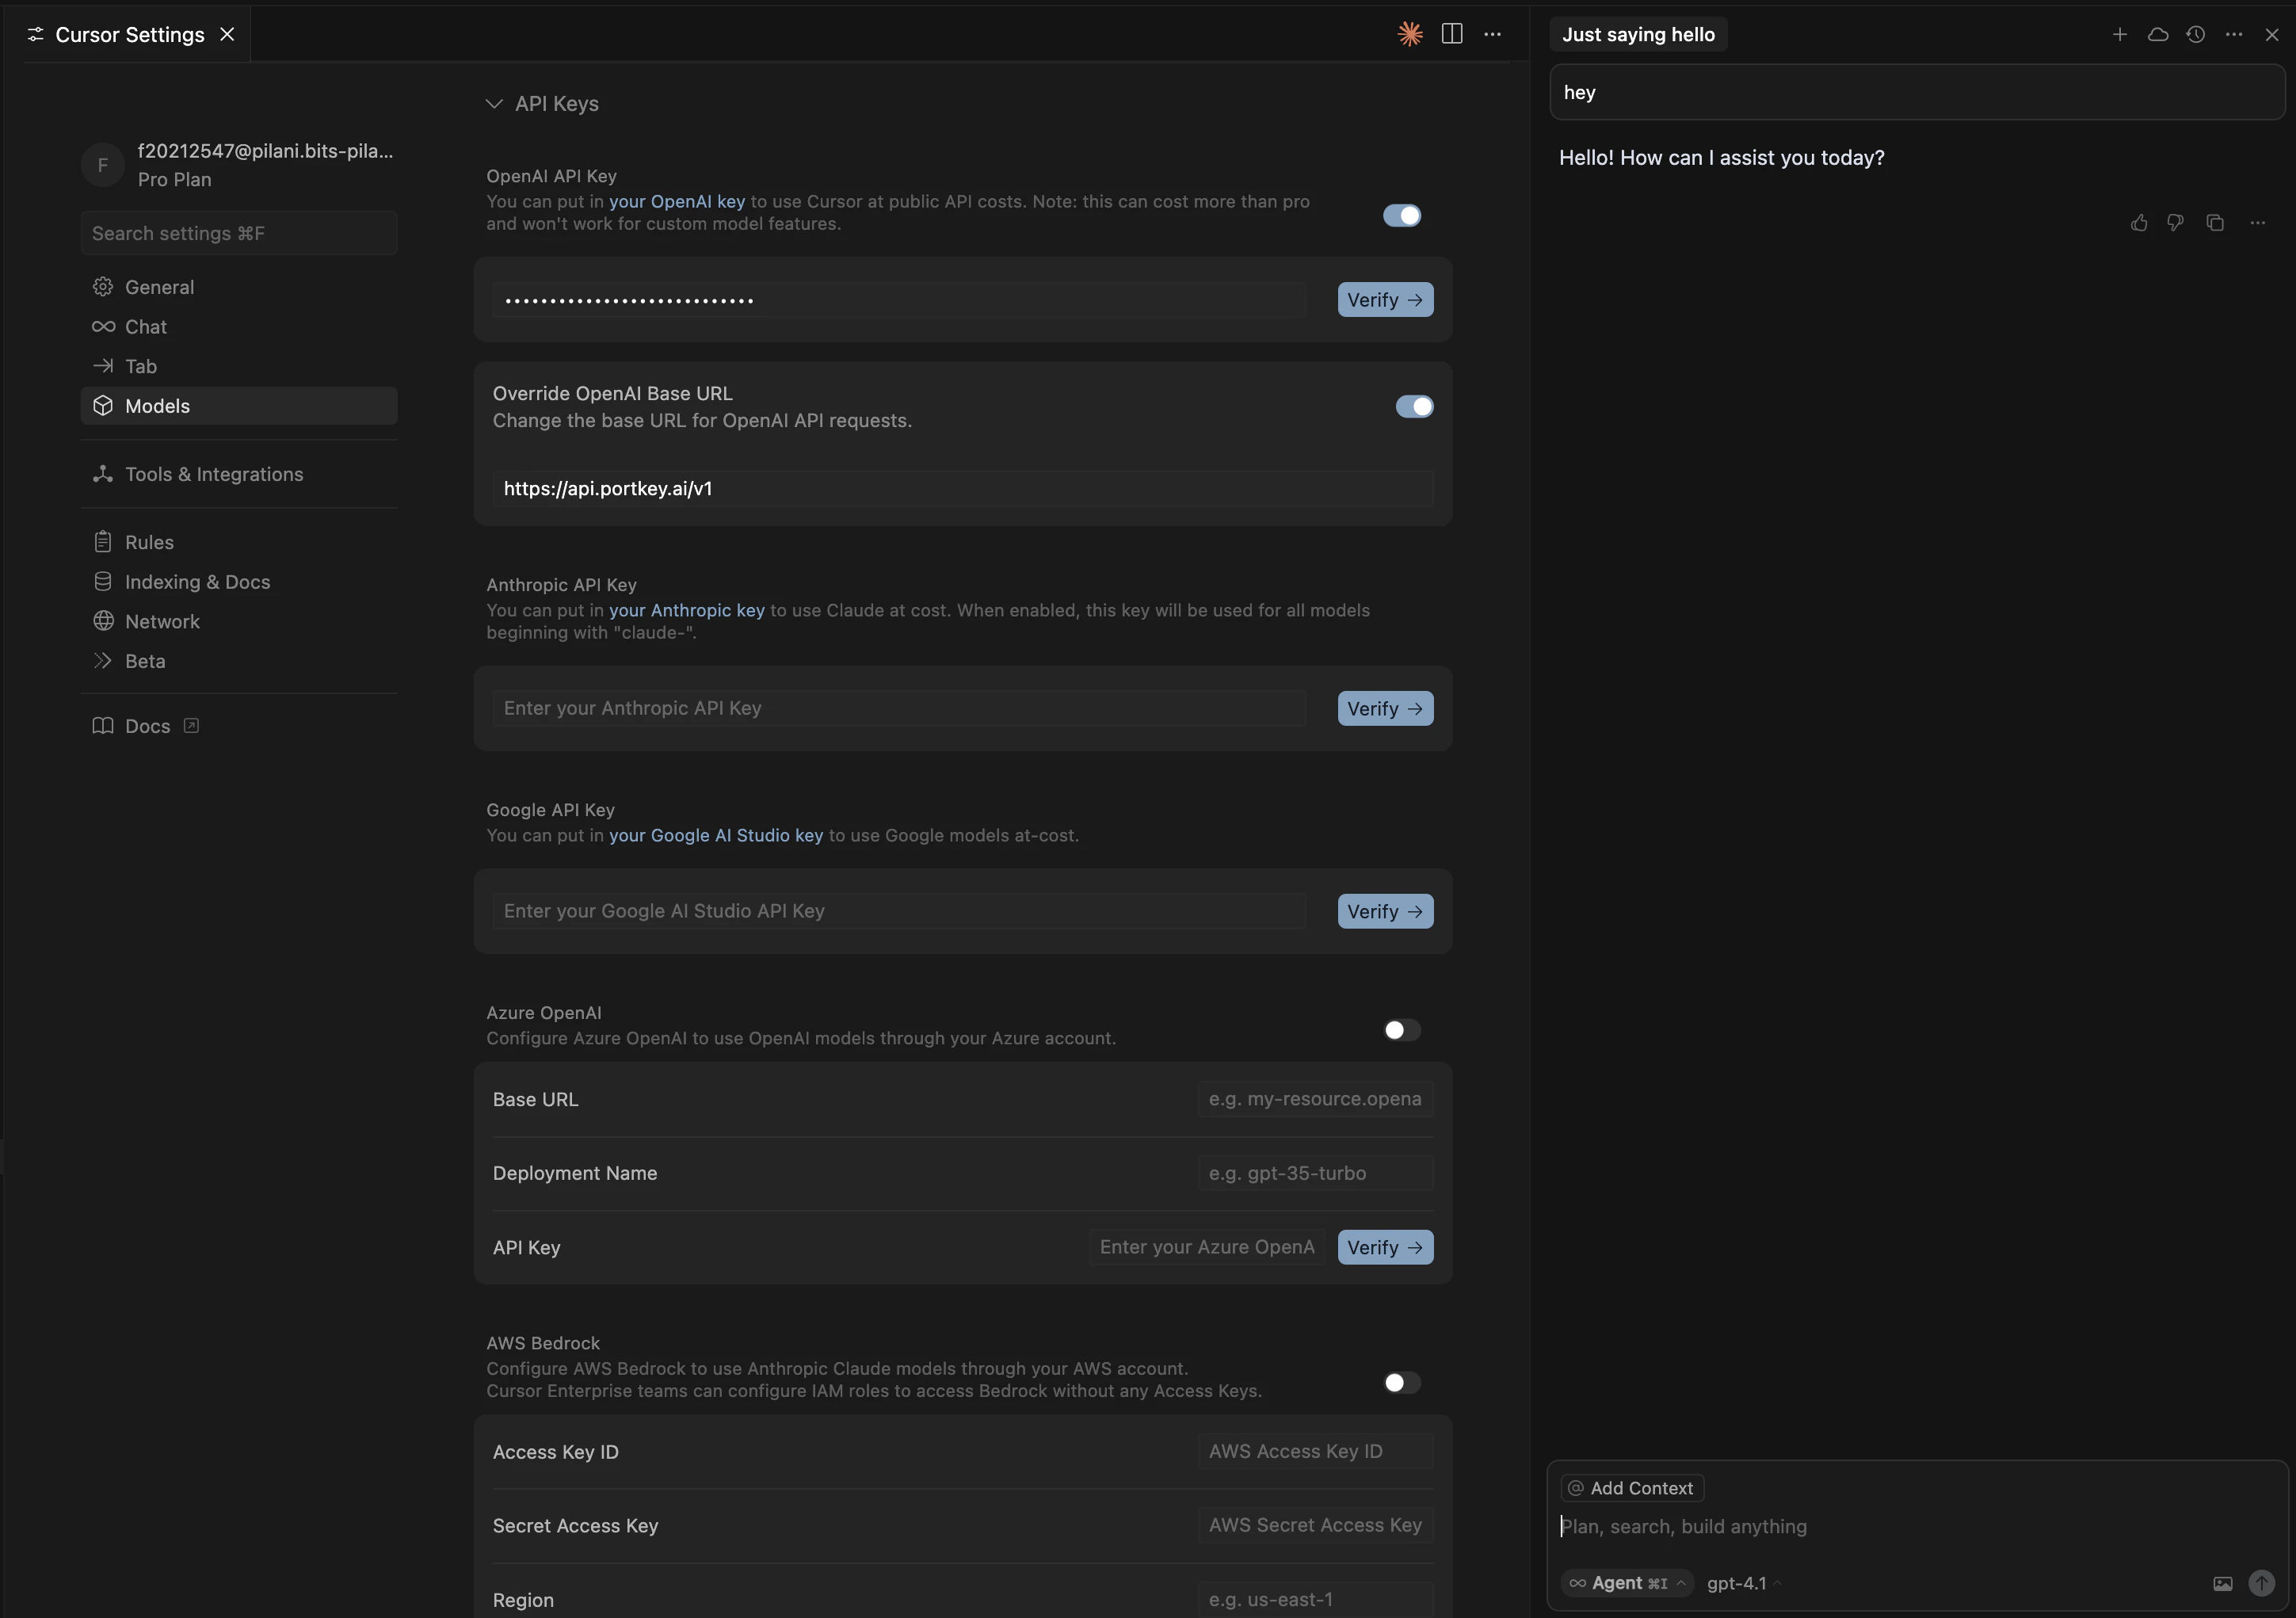Verify the Anthropic API key
2296x1618 pixels.
coord(1384,708)
